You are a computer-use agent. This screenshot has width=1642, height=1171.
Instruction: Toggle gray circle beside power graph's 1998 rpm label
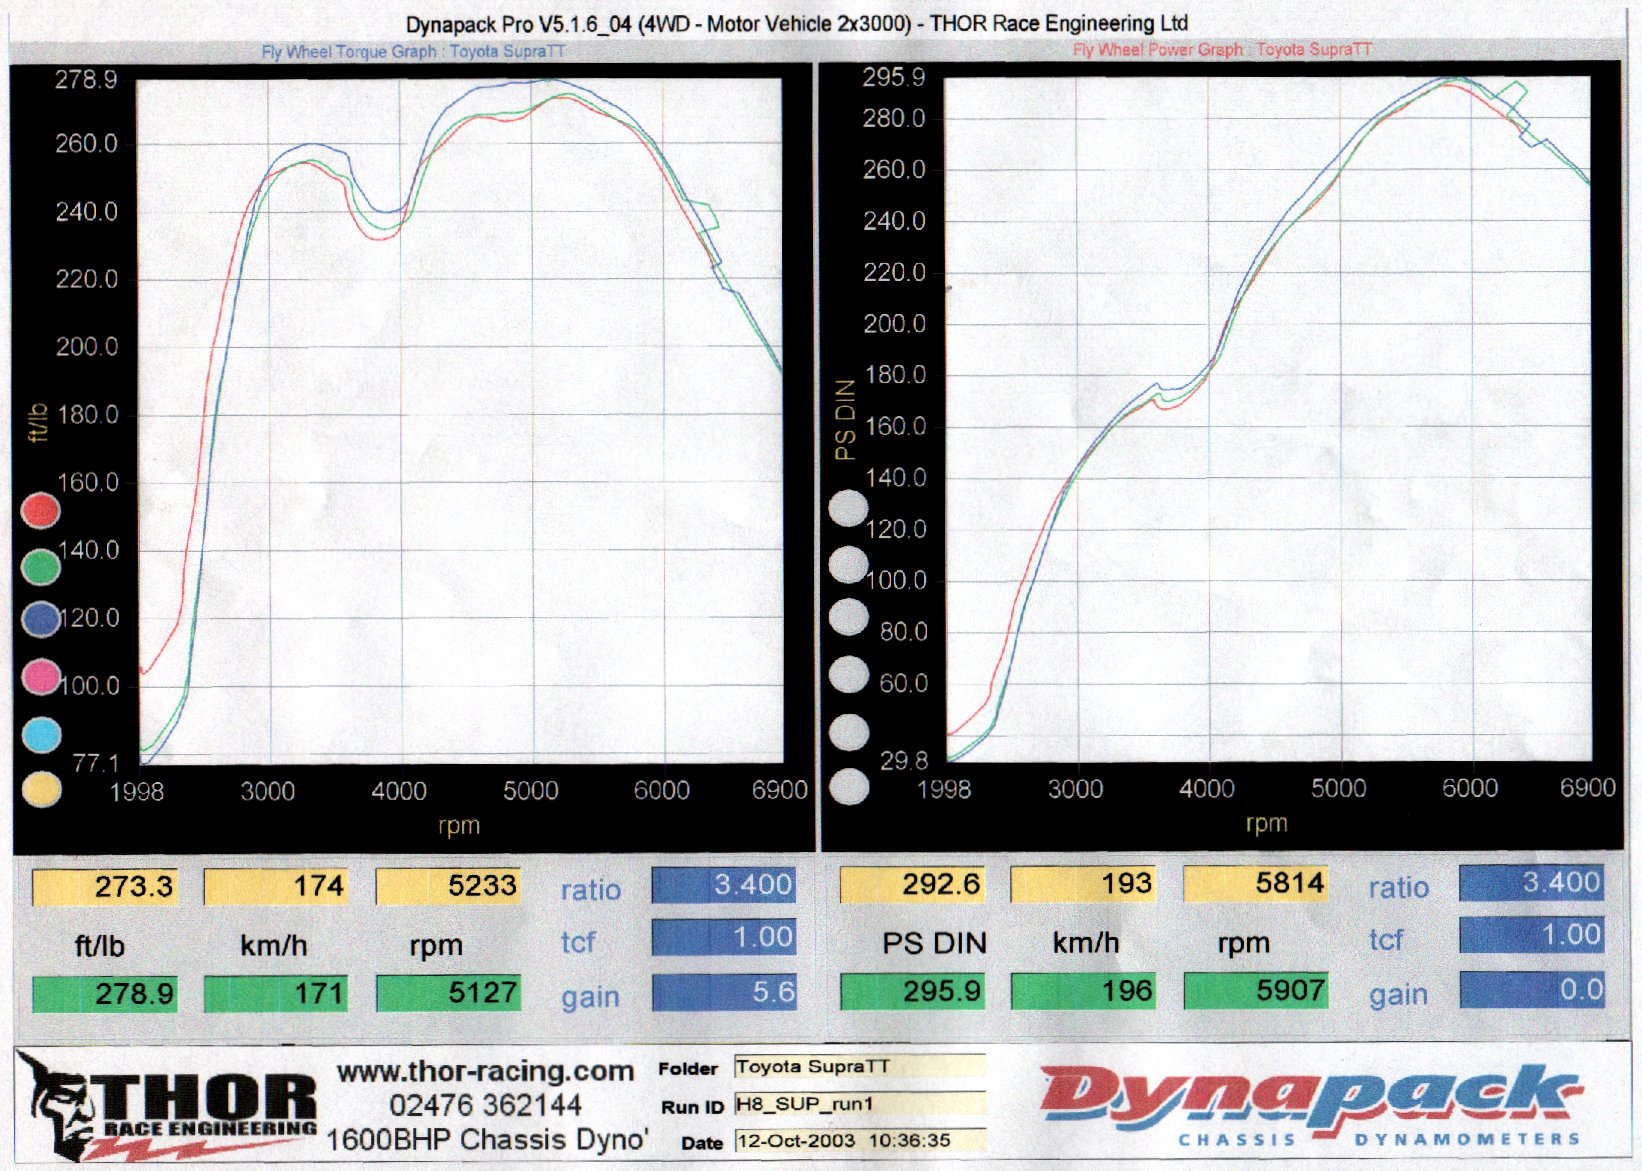tap(848, 788)
